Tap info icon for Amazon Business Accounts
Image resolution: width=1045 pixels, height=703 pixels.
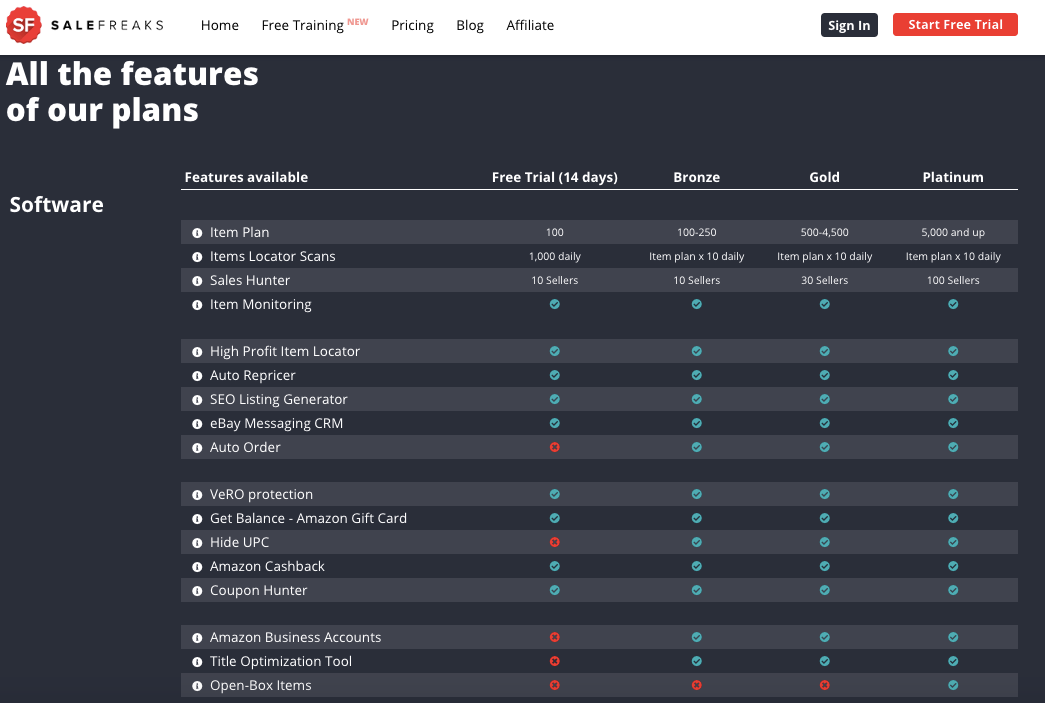tap(197, 638)
